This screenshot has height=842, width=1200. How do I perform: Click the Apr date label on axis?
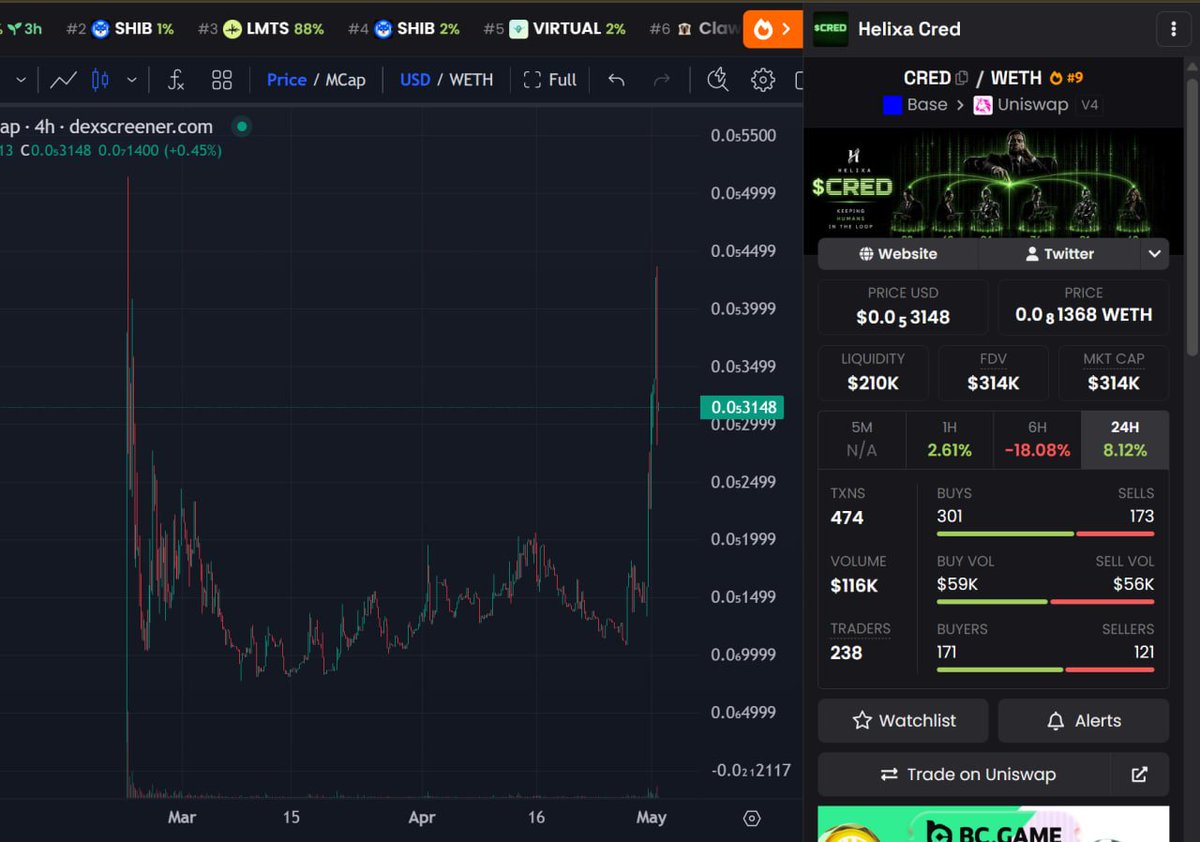coord(422,818)
